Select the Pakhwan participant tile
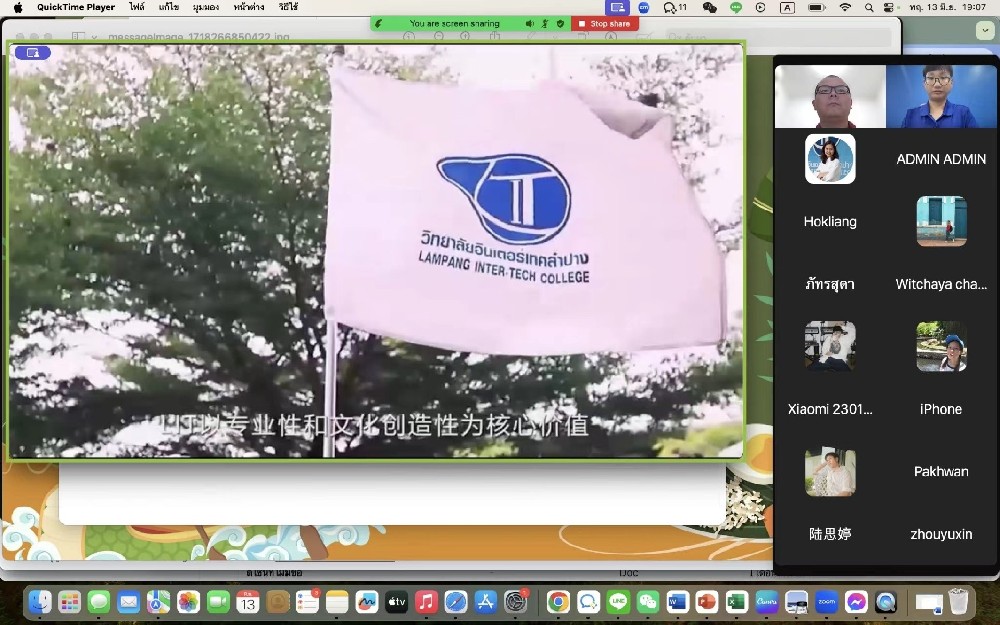The width and height of the screenshot is (1000, 625). [941, 472]
